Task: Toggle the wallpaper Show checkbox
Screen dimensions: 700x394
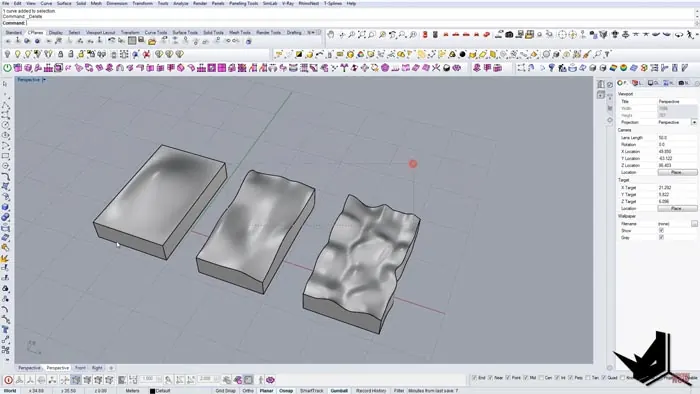Action: [x=661, y=231]
